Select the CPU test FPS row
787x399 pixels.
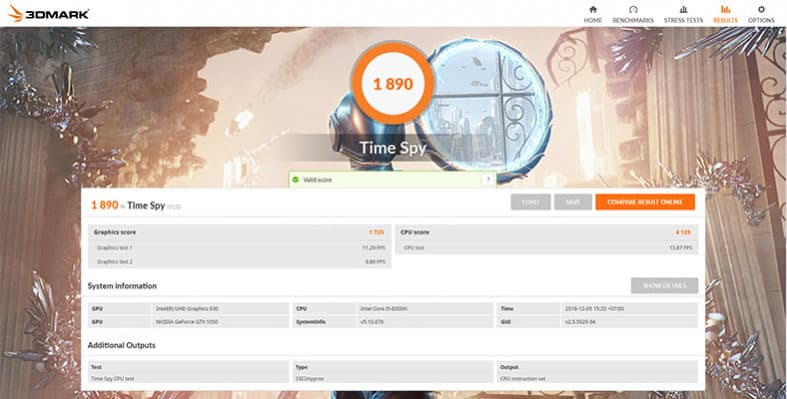tap(546, 248)
